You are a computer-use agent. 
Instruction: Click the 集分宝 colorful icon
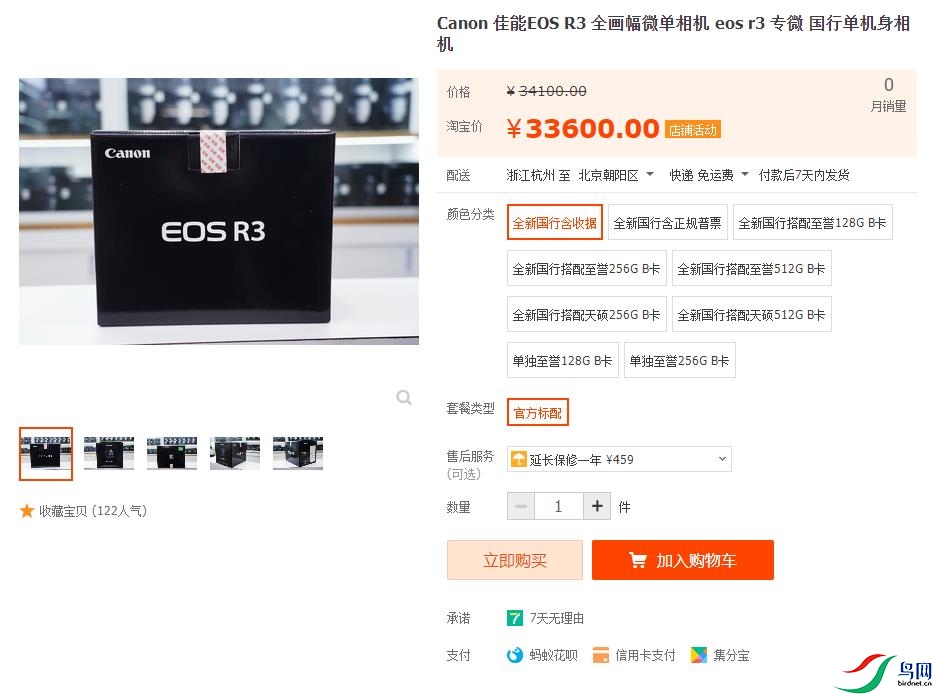coord(698,655)
